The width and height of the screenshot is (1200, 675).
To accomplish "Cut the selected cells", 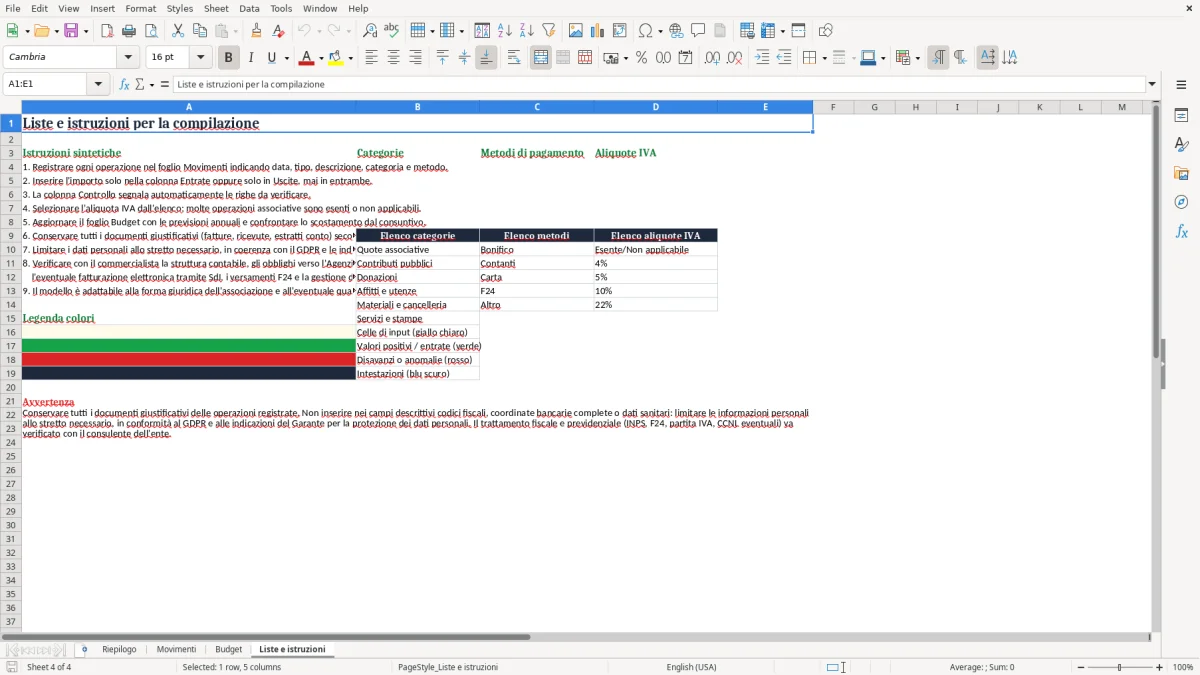I will click(178, 31).
